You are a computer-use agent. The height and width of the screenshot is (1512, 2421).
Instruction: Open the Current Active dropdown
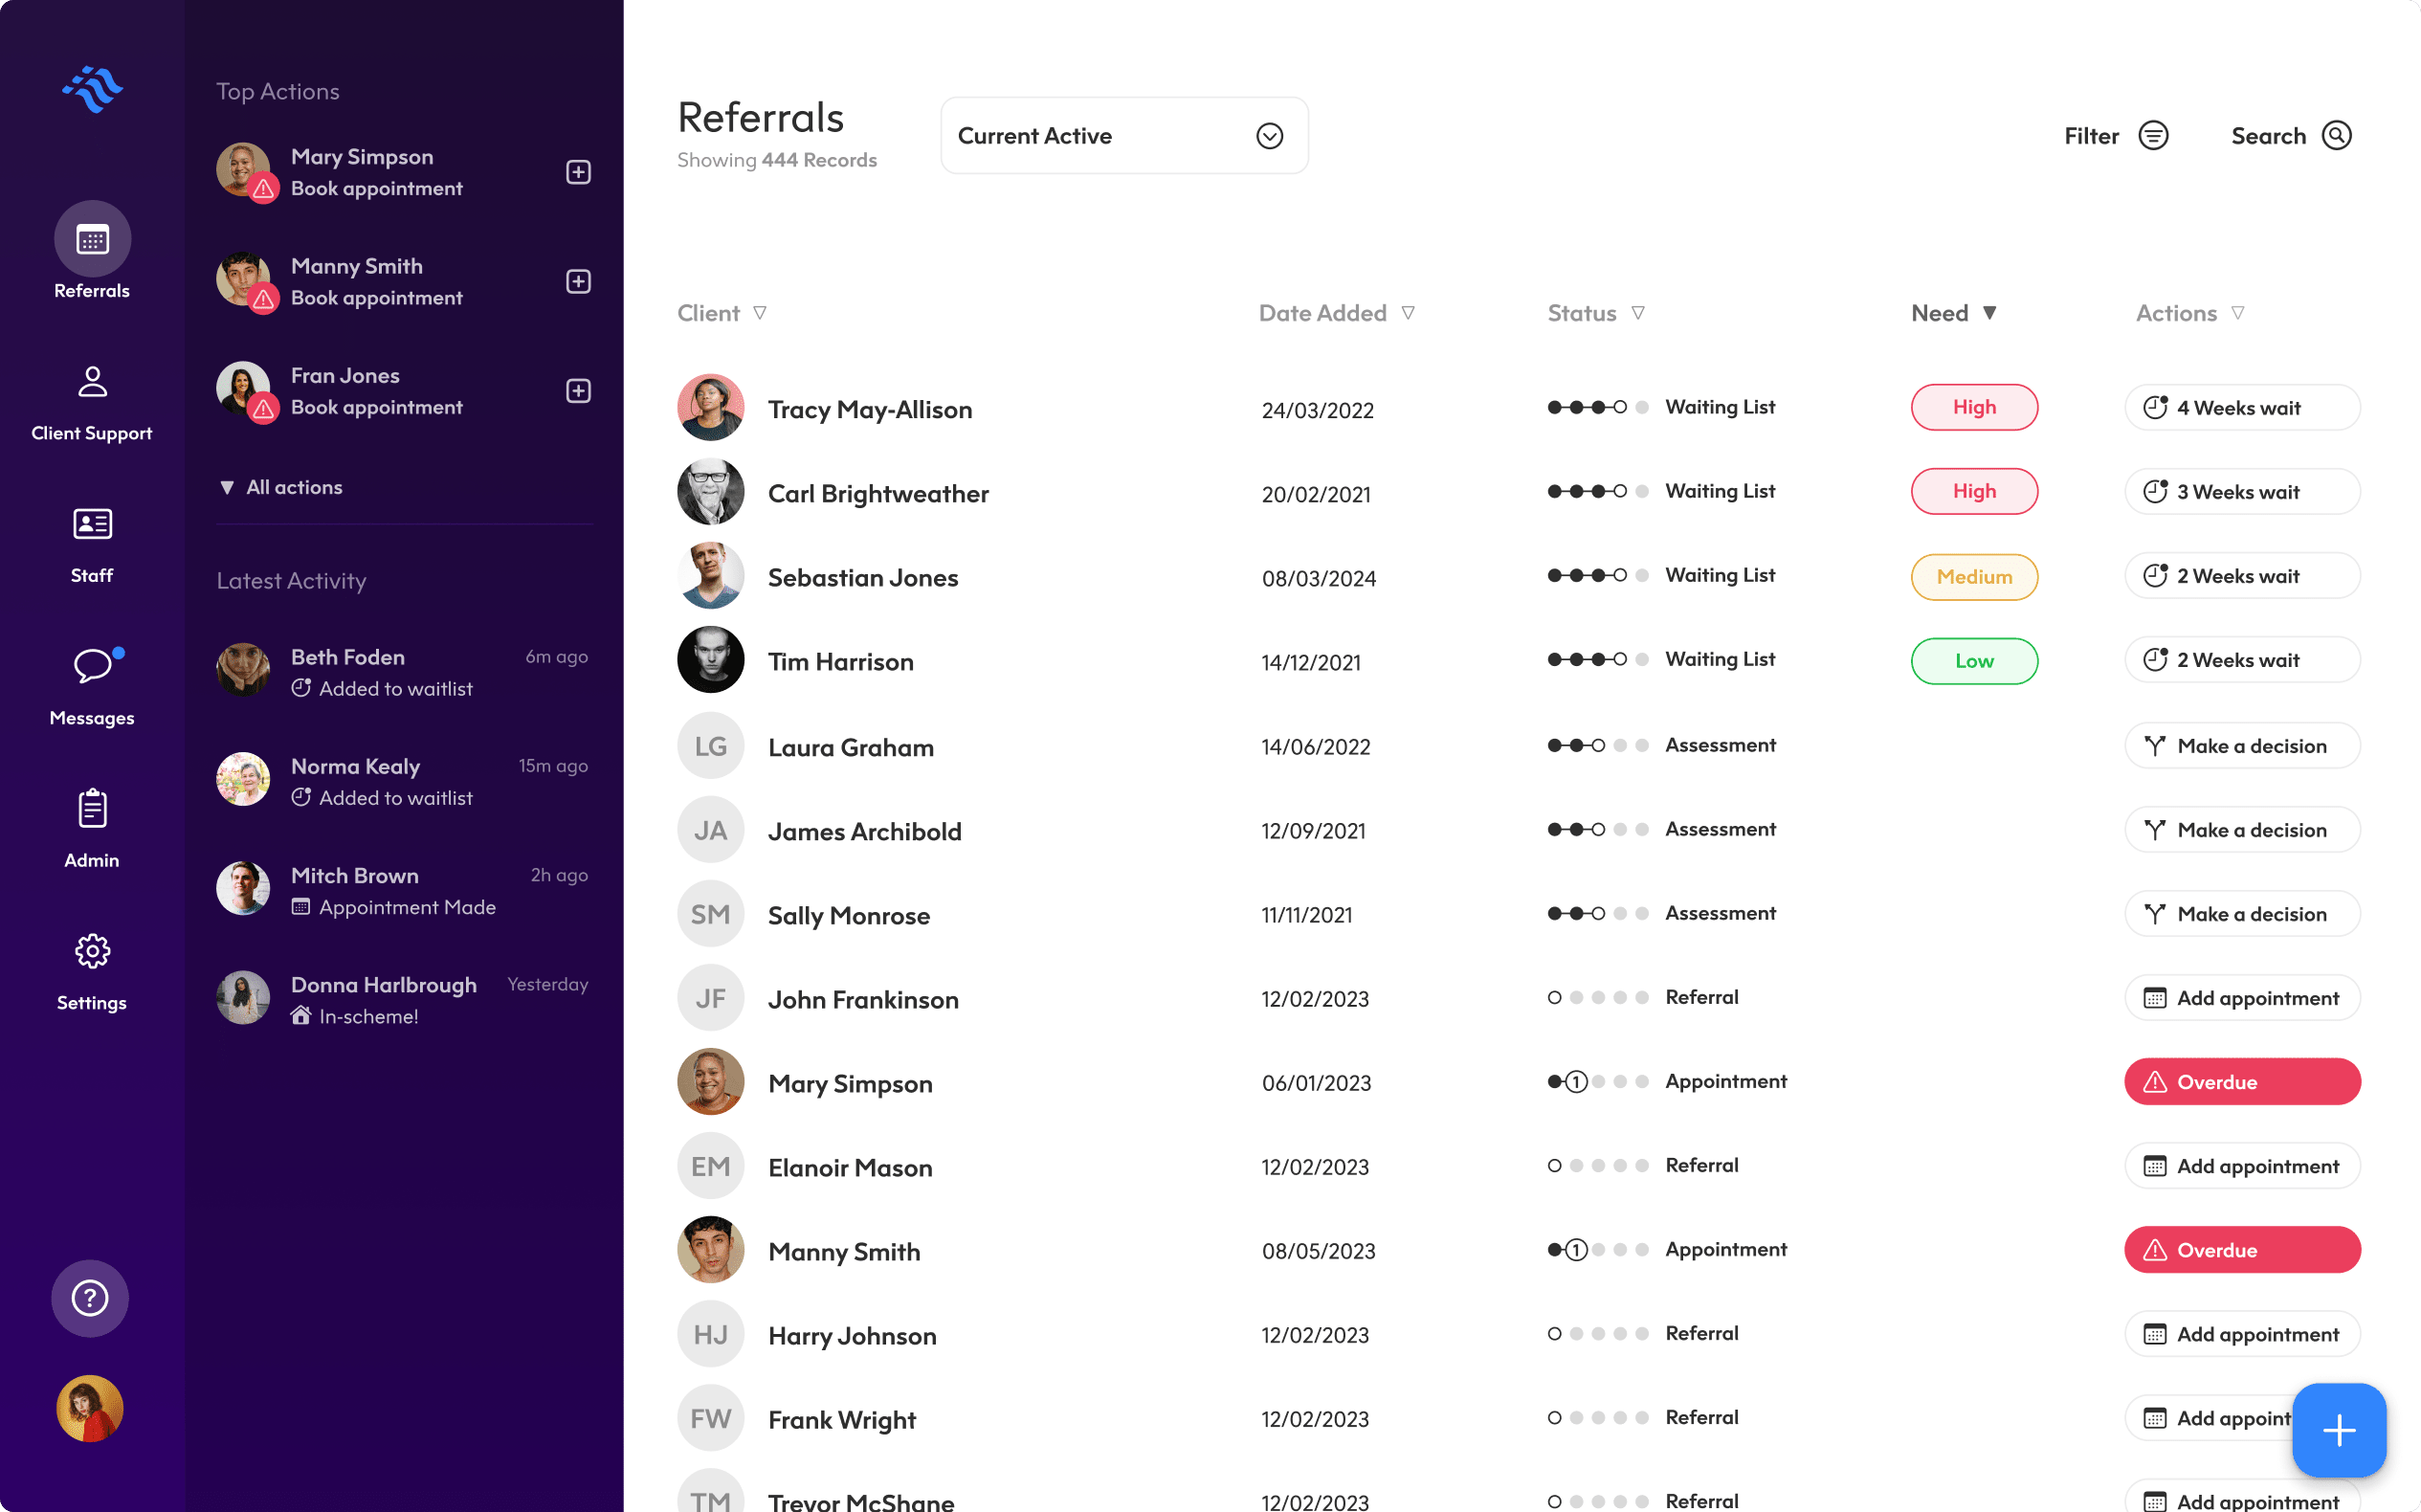pos(1124,135)
